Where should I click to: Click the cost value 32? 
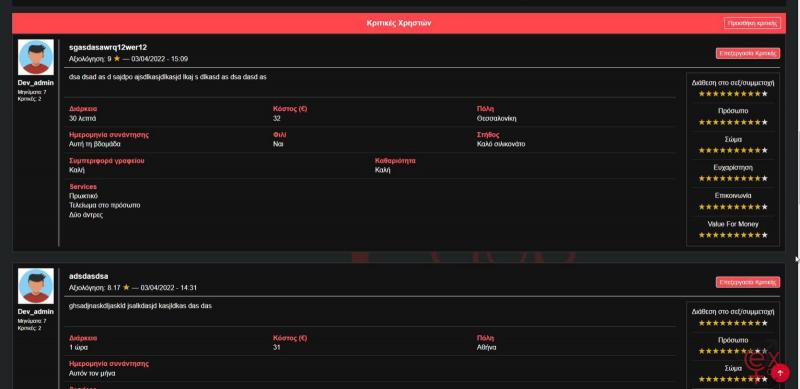tap(277, 118)
